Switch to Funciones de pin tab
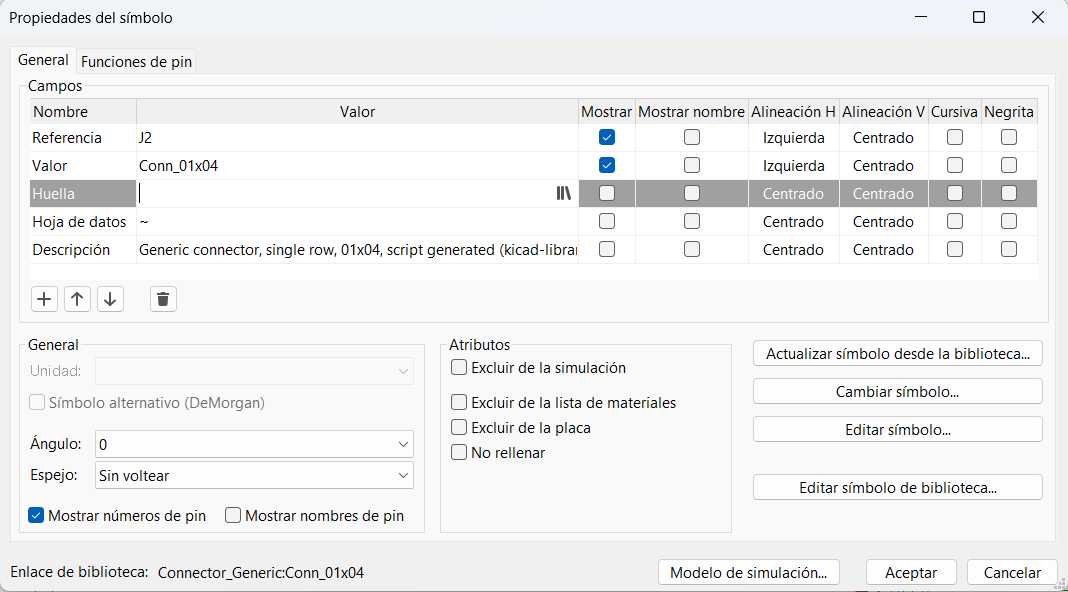1068x592 pixels. click(136, 62)
